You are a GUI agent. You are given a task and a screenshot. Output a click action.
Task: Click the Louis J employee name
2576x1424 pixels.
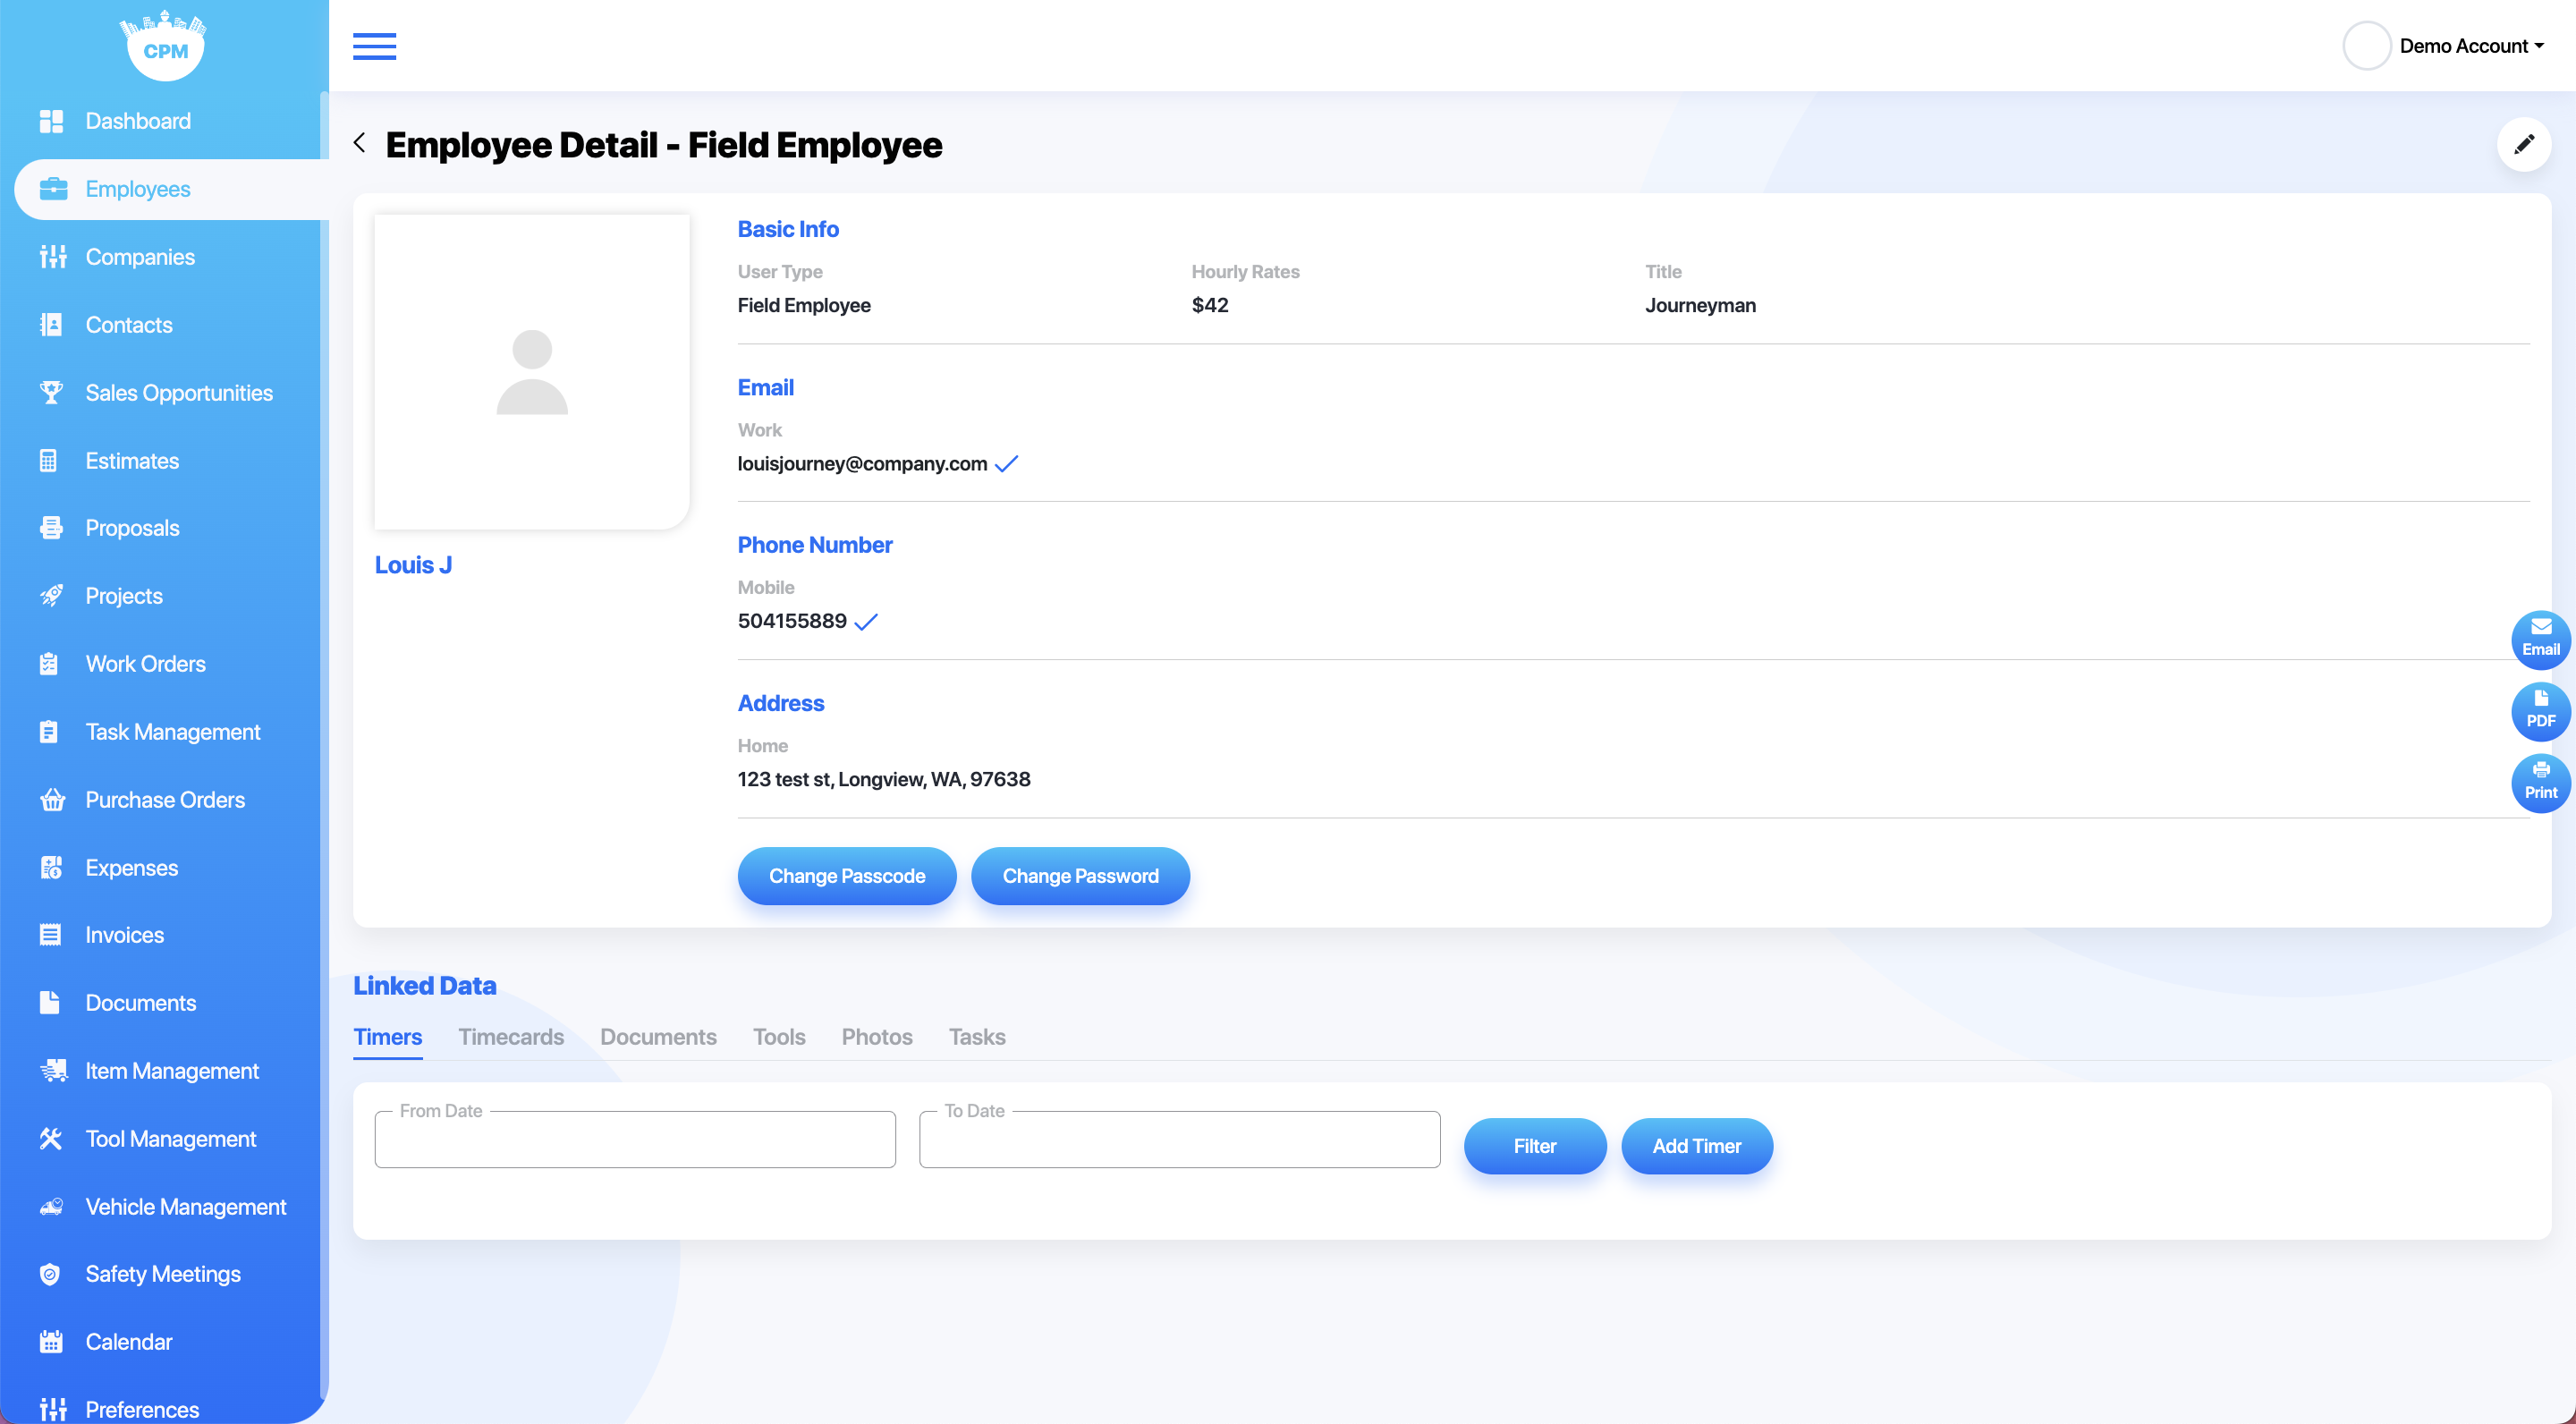point(413,565)
